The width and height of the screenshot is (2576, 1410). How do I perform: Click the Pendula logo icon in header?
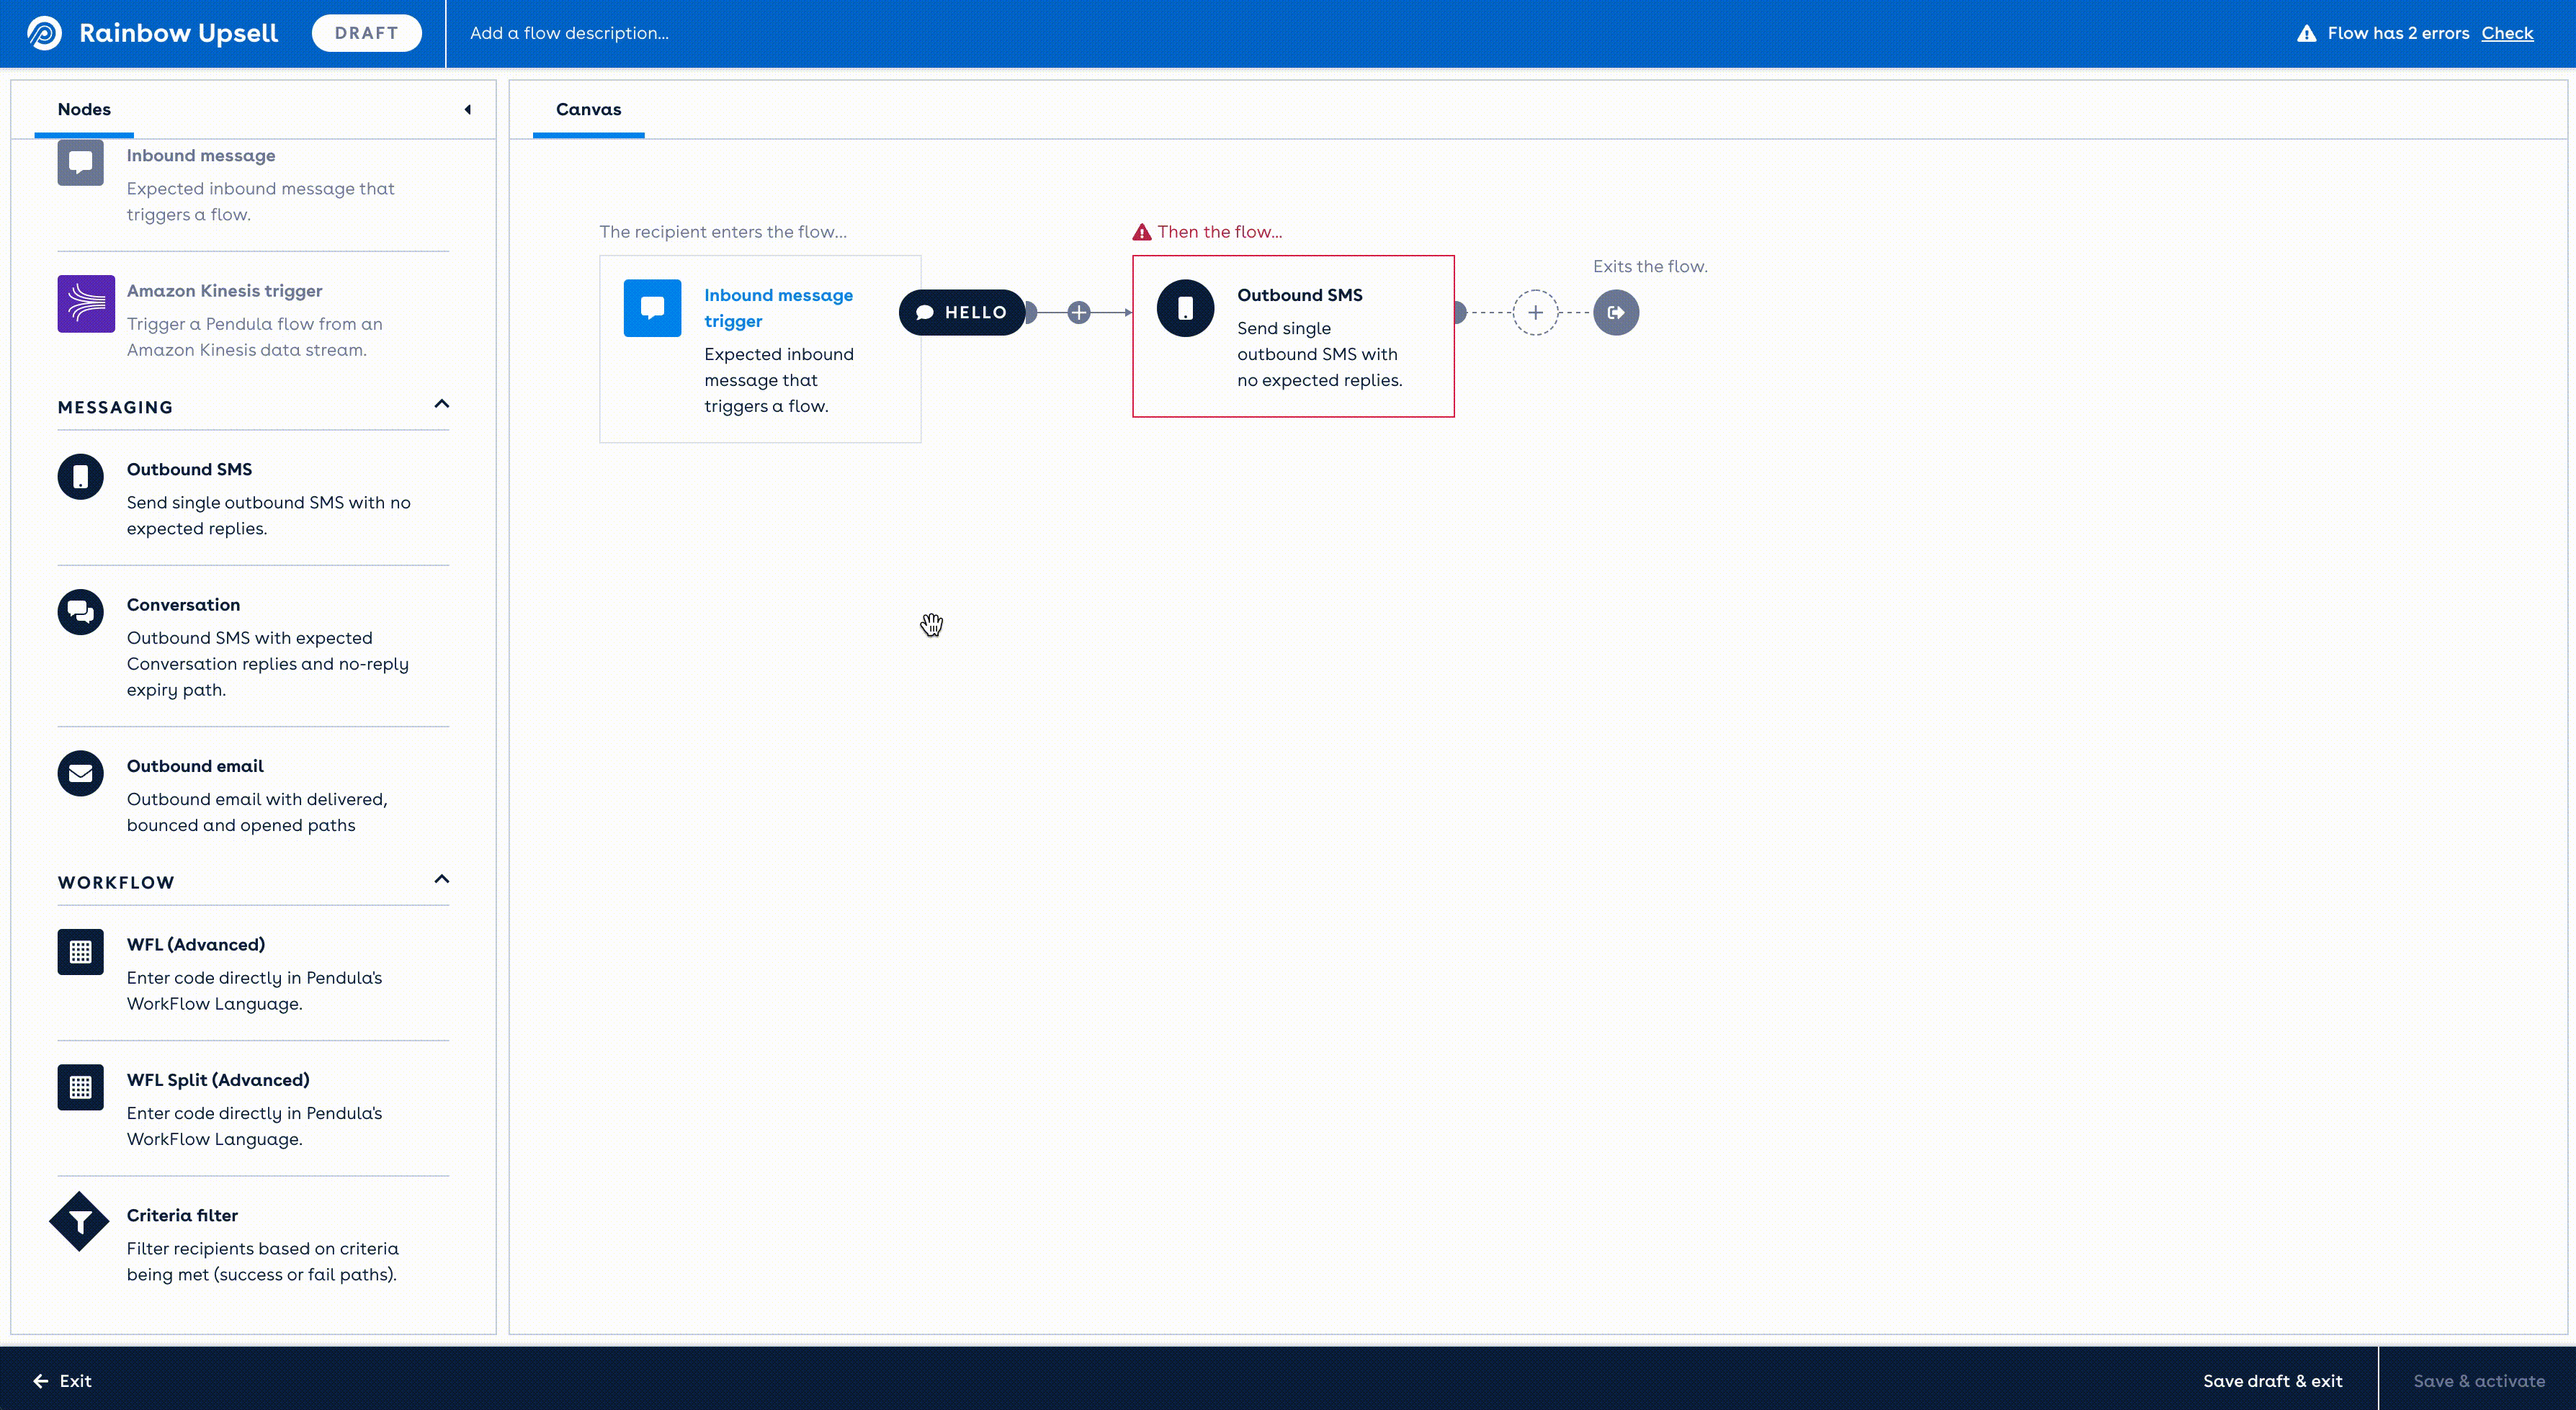(x=44, y=33)
